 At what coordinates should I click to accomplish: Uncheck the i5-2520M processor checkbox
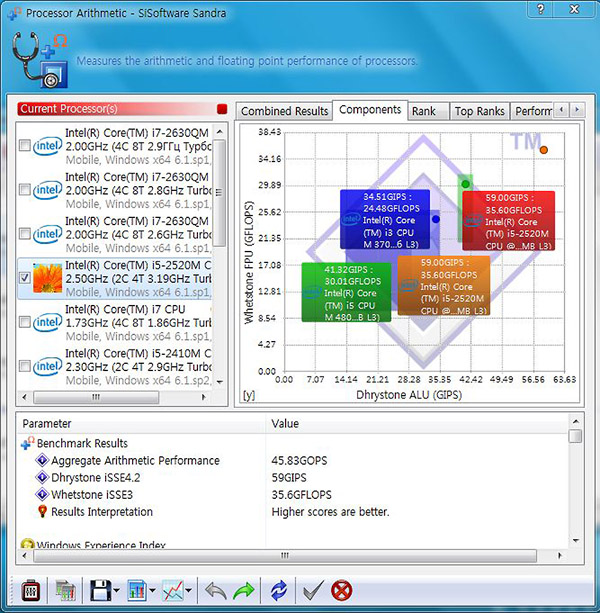[x=25, y=278]
